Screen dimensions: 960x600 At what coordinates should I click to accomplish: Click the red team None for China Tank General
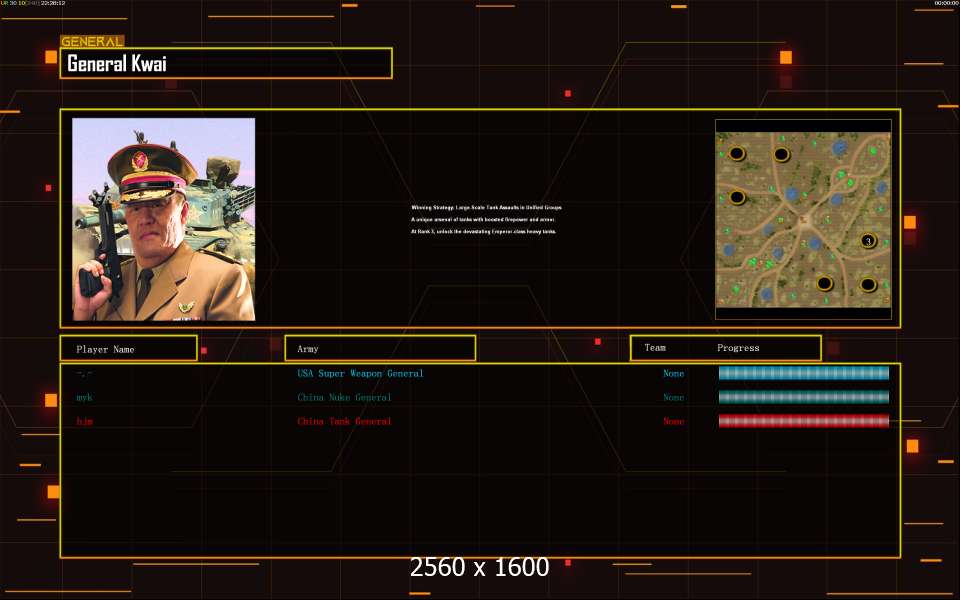[x=673, y=421]
